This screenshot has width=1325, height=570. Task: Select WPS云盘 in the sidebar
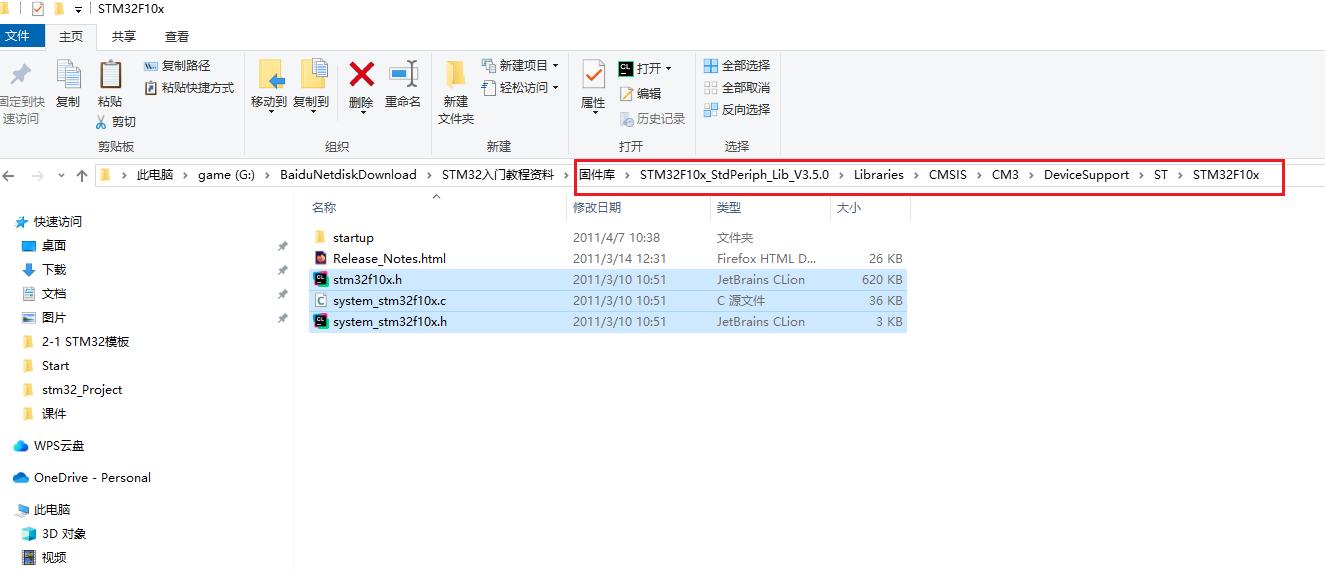click(49, 446)
